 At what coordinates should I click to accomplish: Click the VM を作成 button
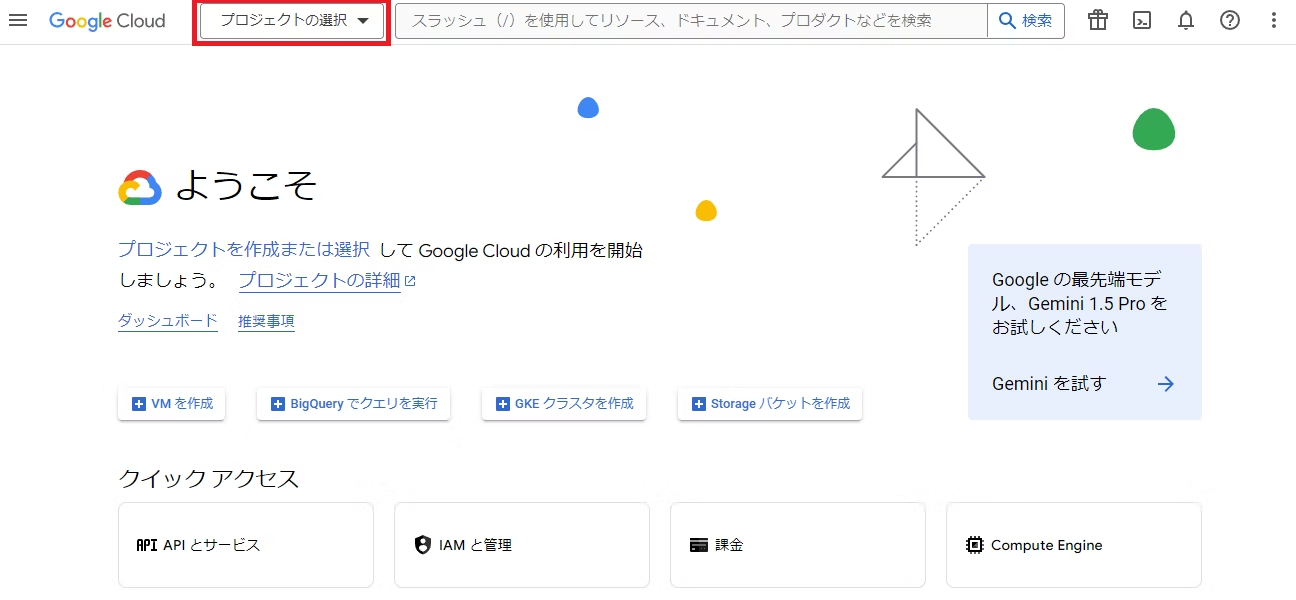172,404
